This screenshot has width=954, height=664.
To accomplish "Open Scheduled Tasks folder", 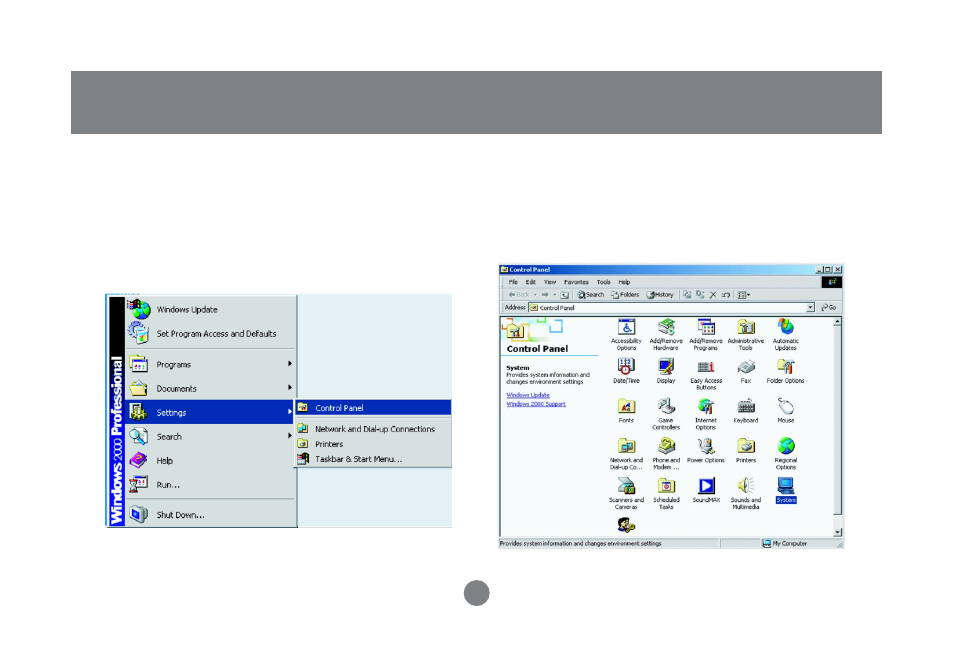I will pyautogui.click(x=666, y=494).
